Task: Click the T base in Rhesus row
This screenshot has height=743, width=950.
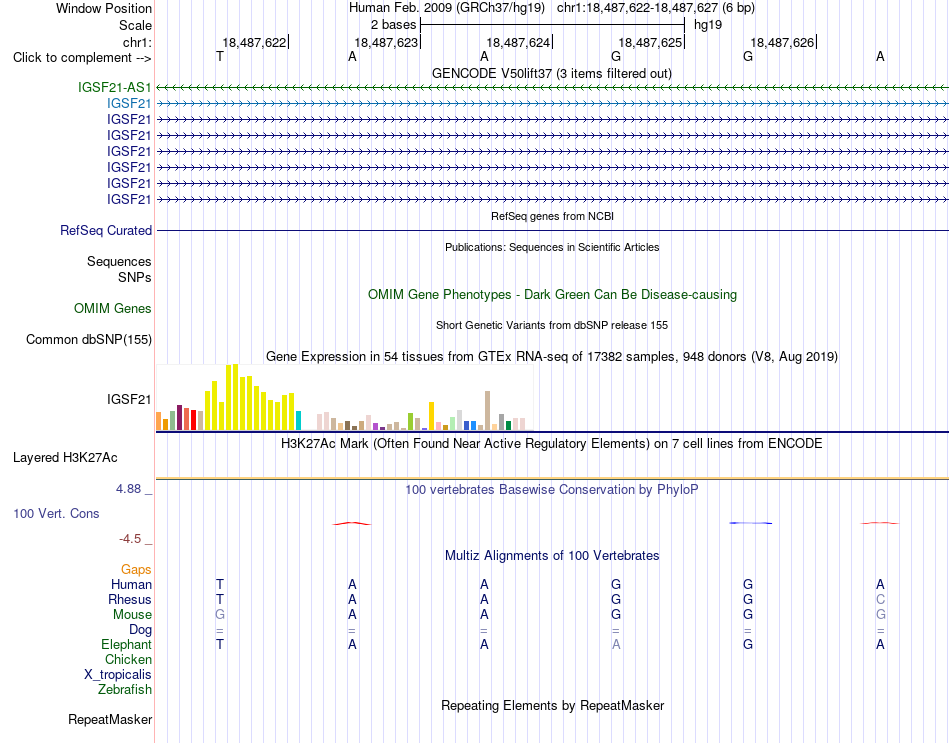Action: point(220,599)
